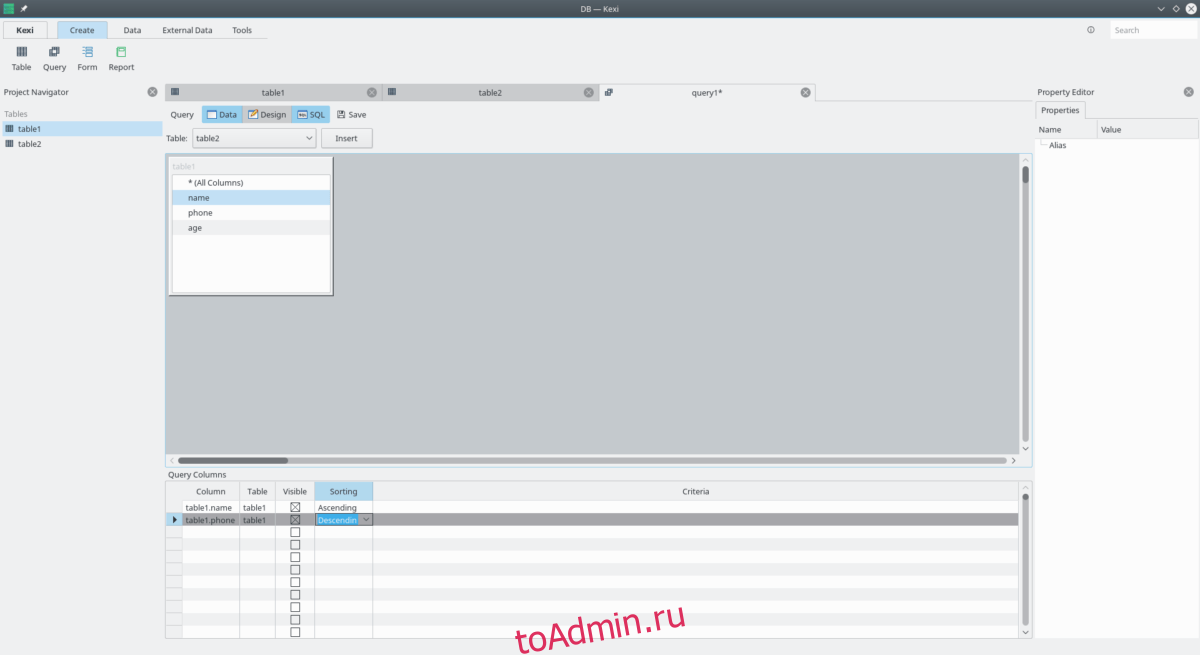Select table2 in Project Navigator
Screen dimensions: 1200x655
(x=82, y=144)
